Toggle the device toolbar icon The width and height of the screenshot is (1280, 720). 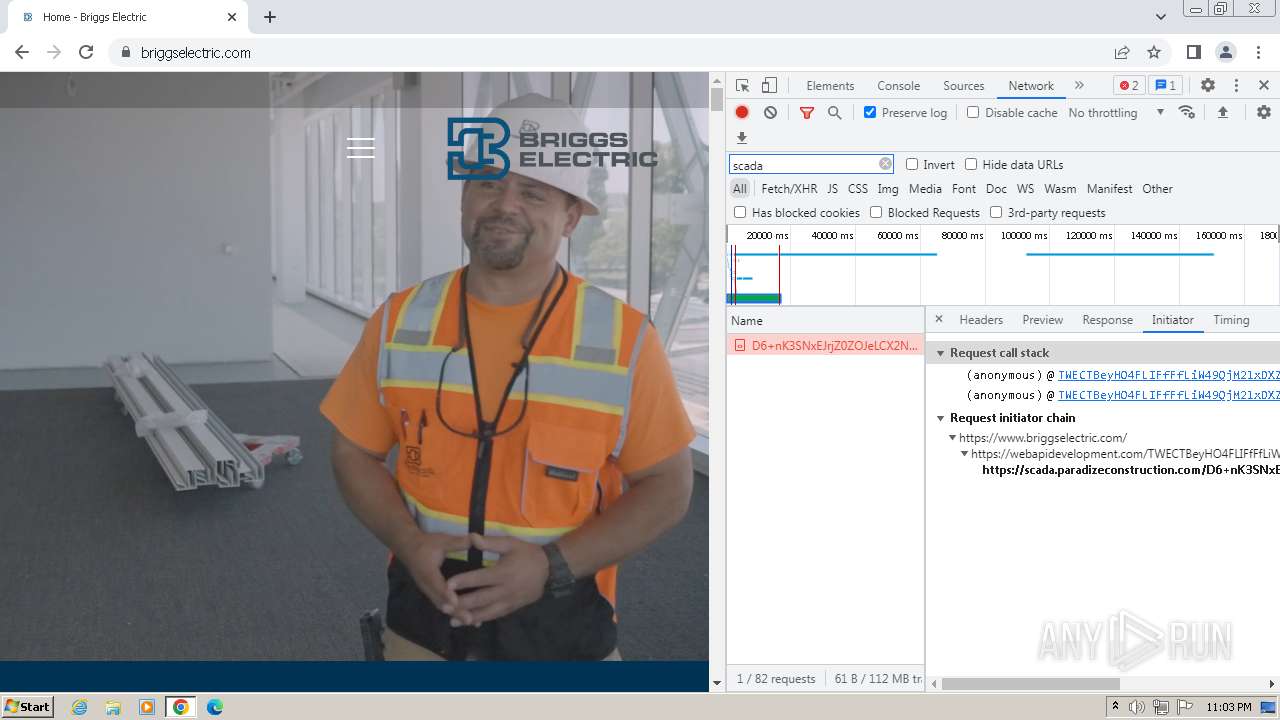coord(769,85)
